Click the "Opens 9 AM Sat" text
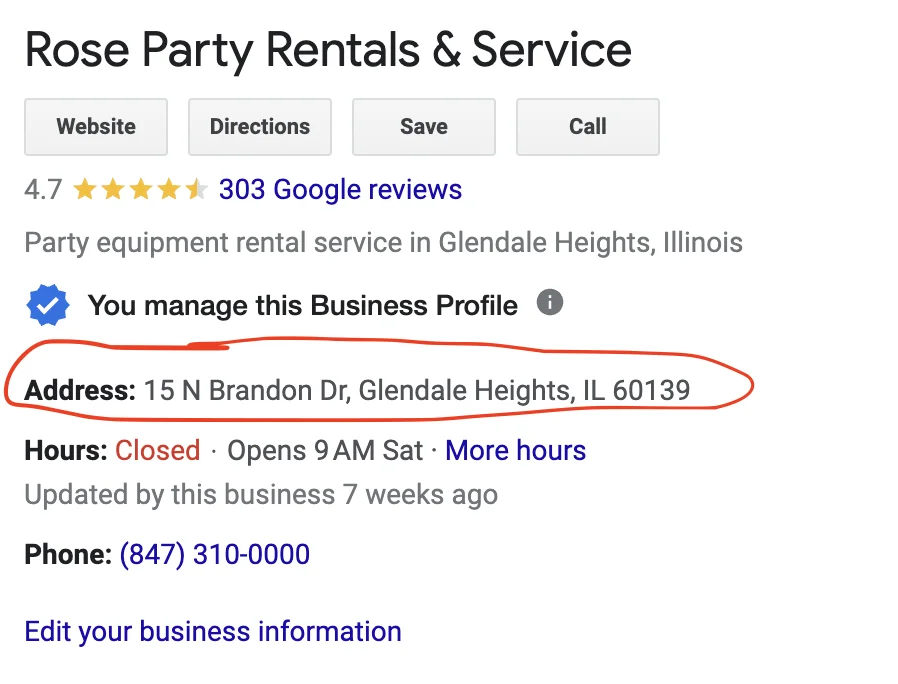 325,450
